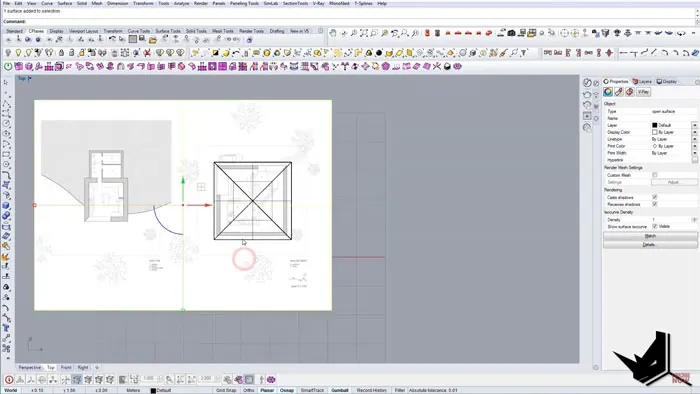Image resolution: width=700 pixels, height=394 pixels.
Task: Switch to the Layers panel tab
Action: [642, 82]
